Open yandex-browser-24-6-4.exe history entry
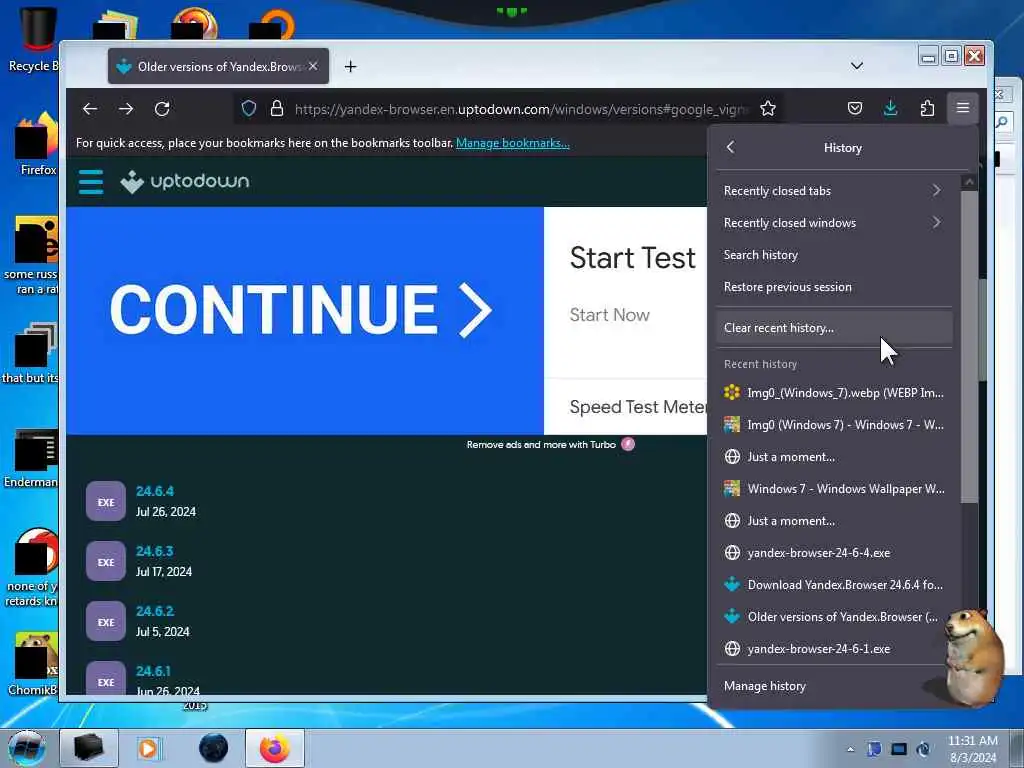 coord(834,552)
